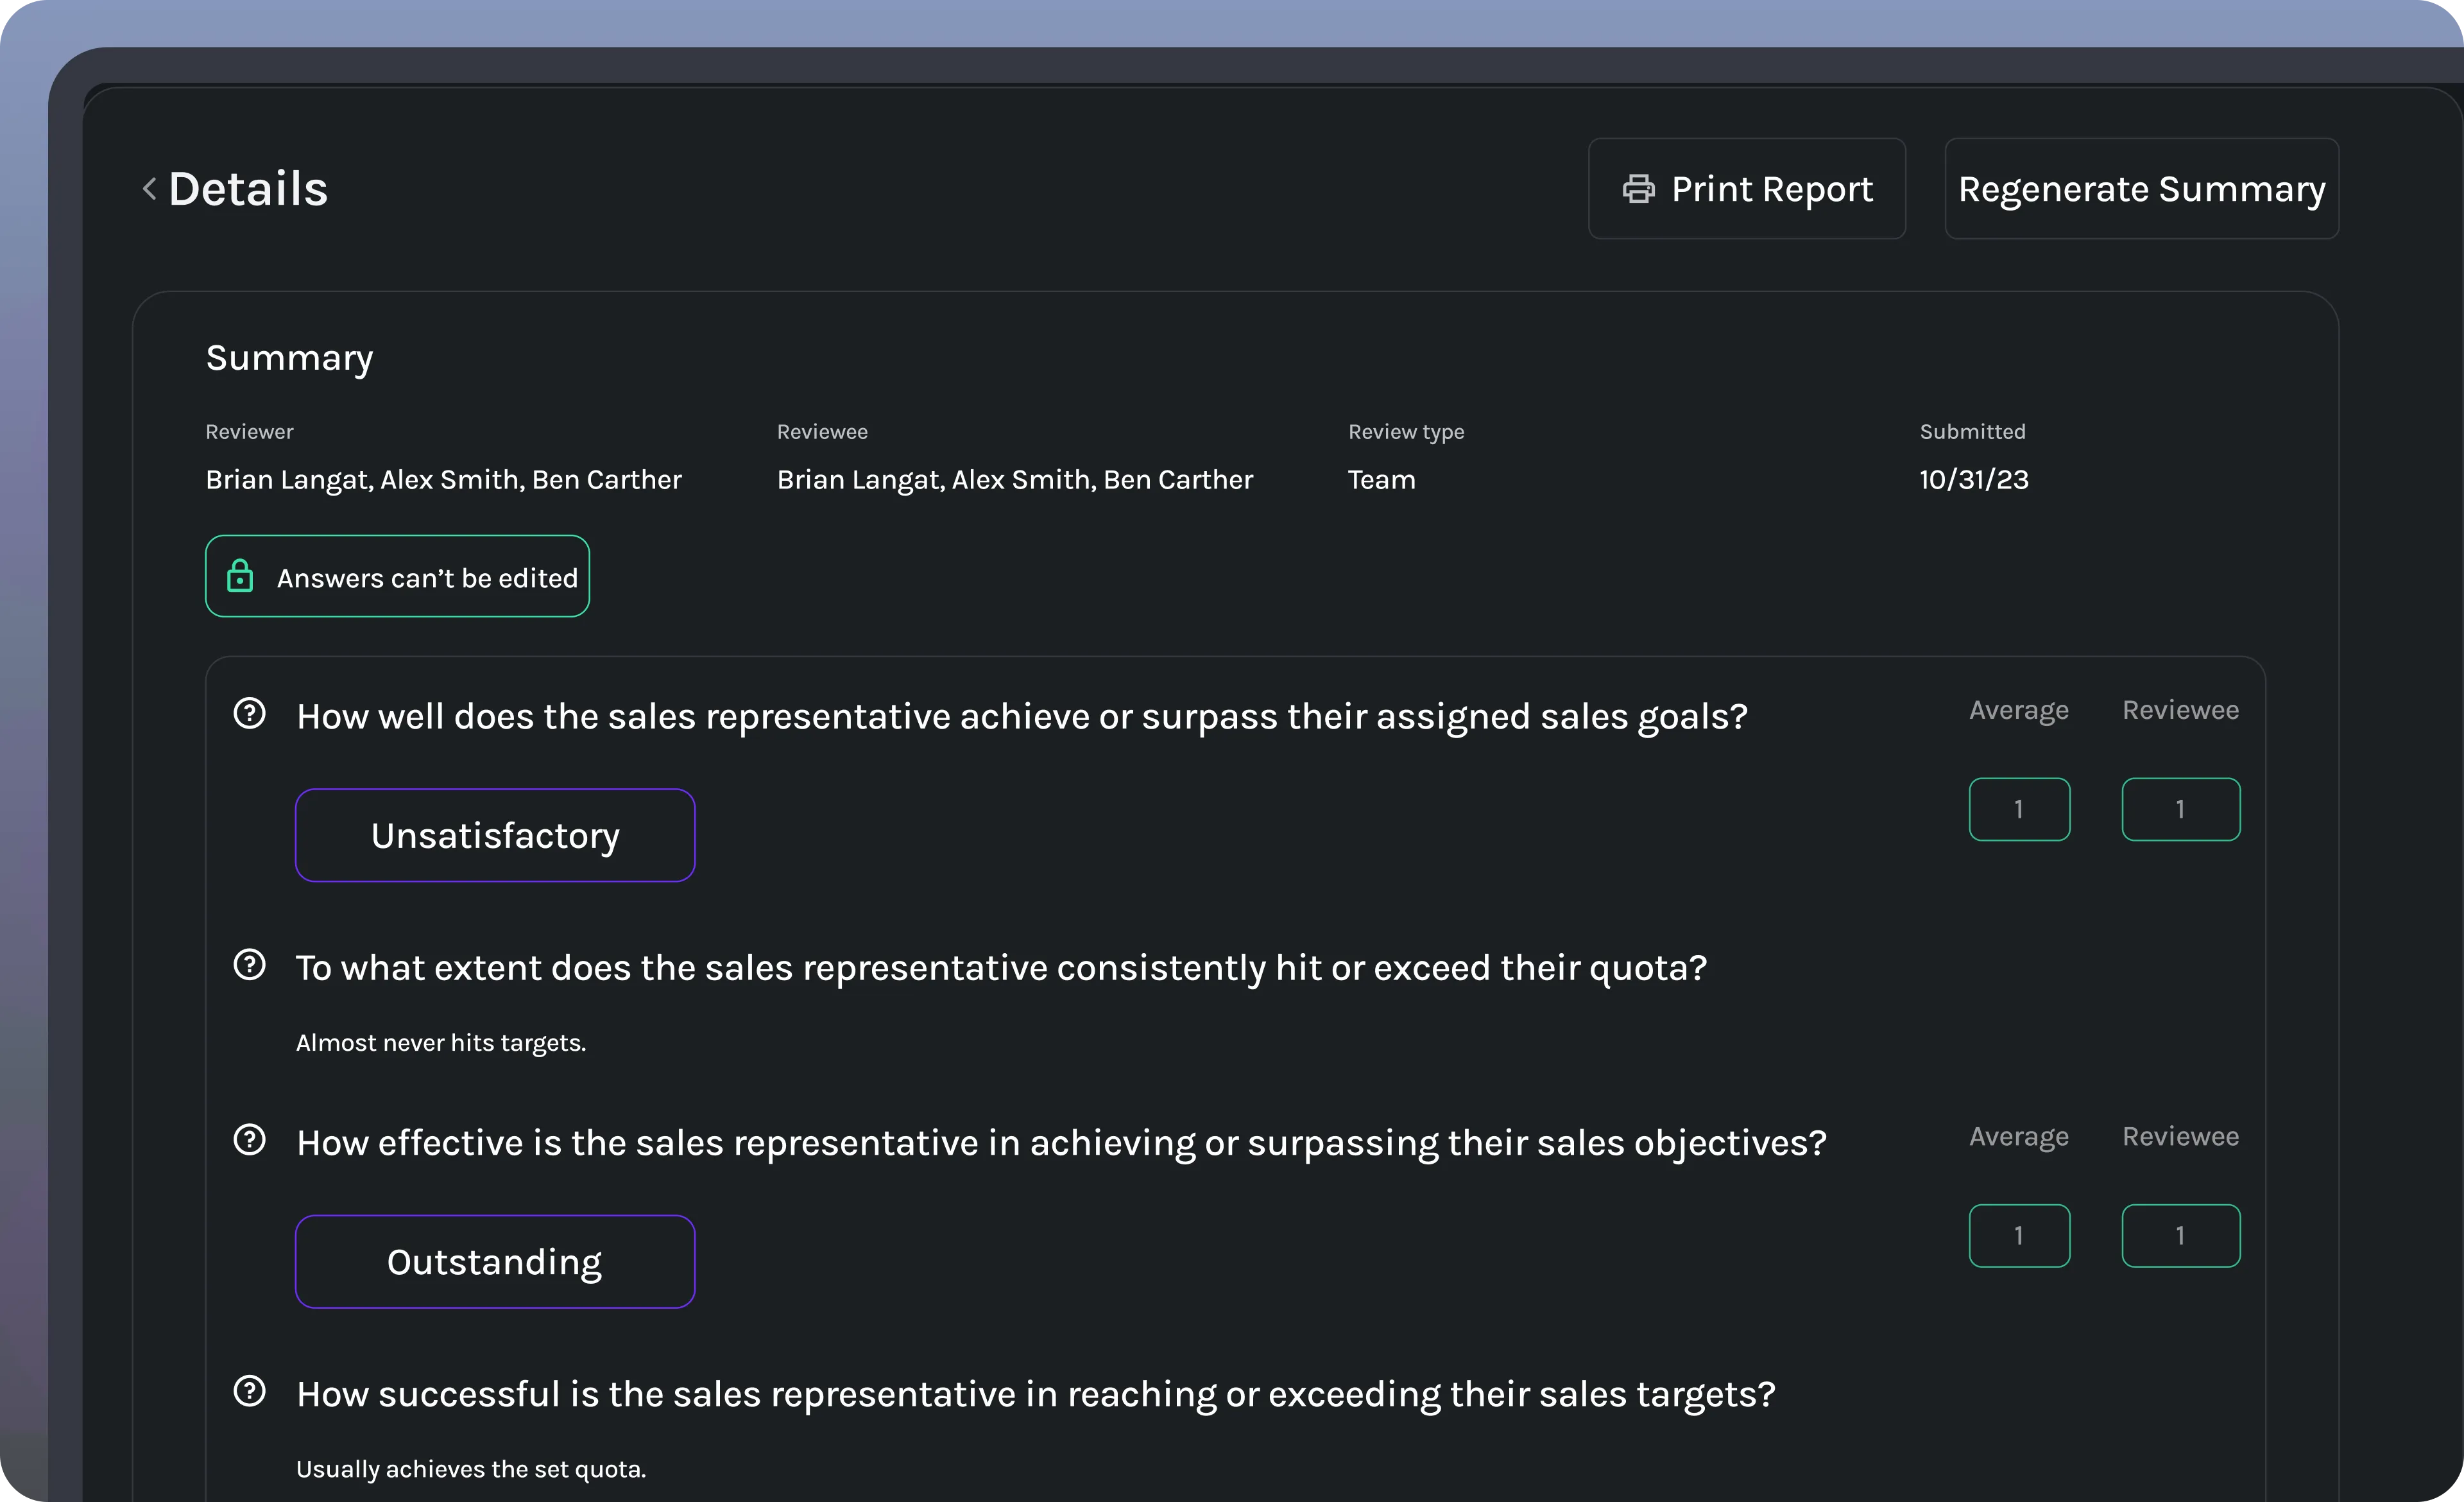Click the Almost never hits targets answer

pyautogui.click(x=441, y=1043)
